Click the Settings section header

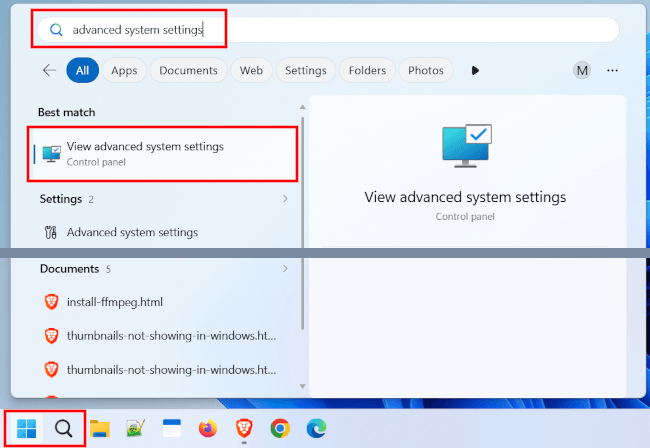click(61, 199)
